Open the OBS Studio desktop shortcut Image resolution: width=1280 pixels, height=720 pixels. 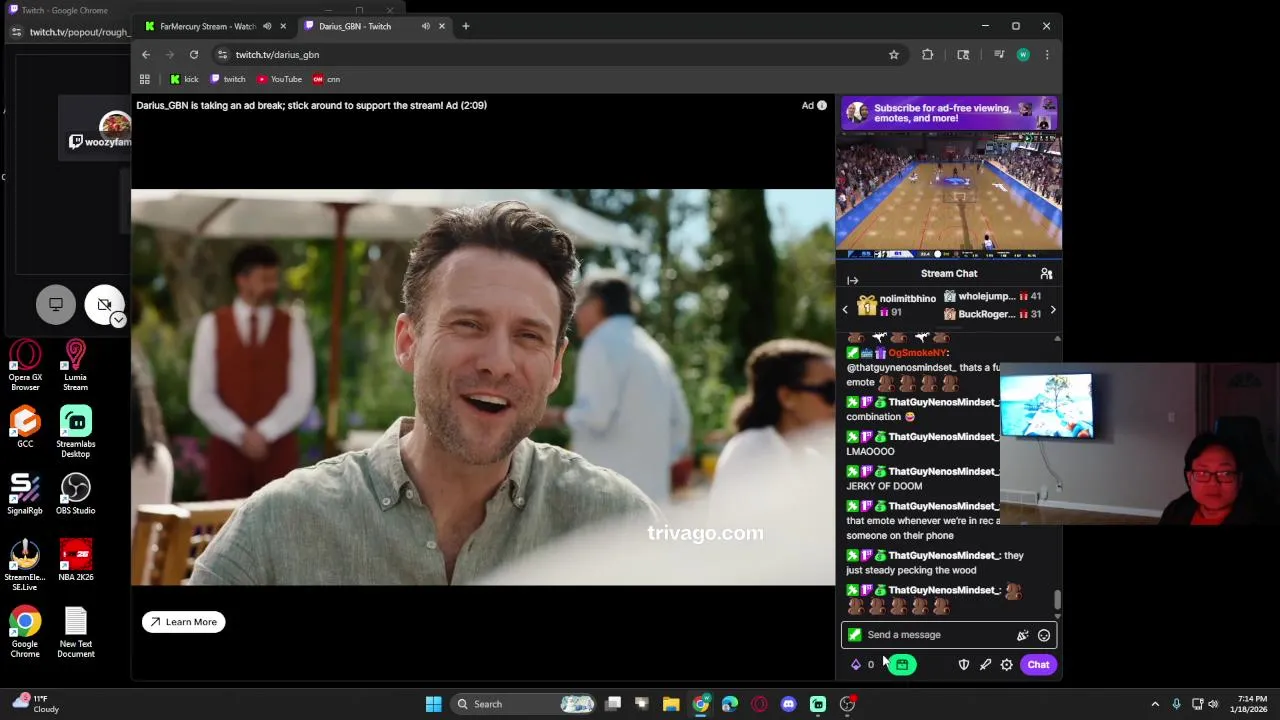[75, 494]
